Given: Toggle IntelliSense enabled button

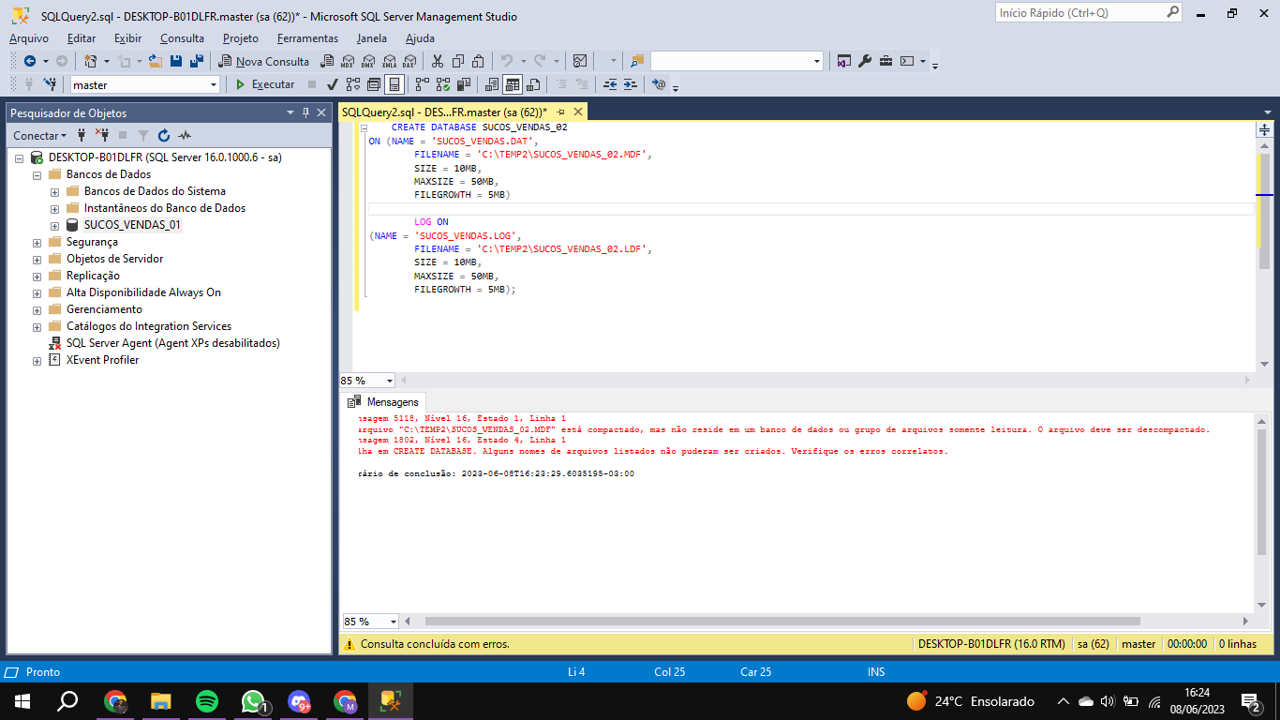Looking at the screenshot, I should click(394, 85).
